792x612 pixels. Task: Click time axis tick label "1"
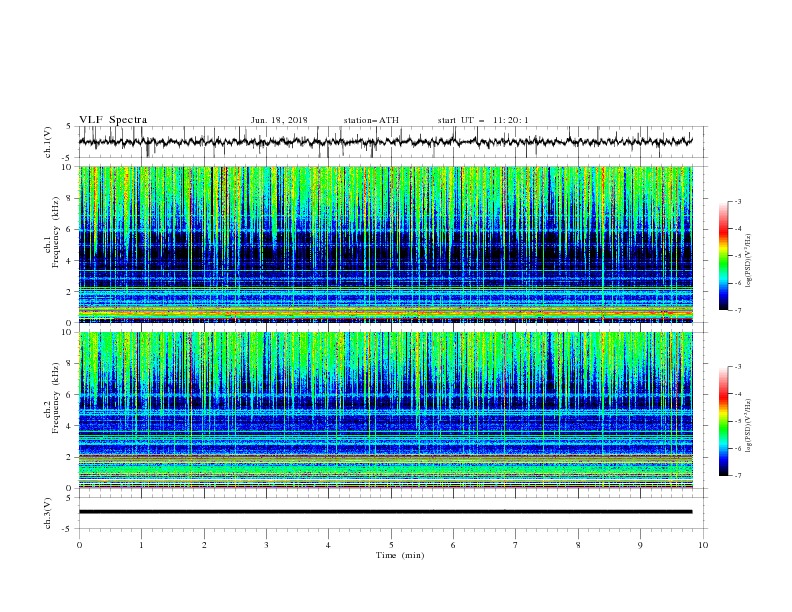point(141,545)
